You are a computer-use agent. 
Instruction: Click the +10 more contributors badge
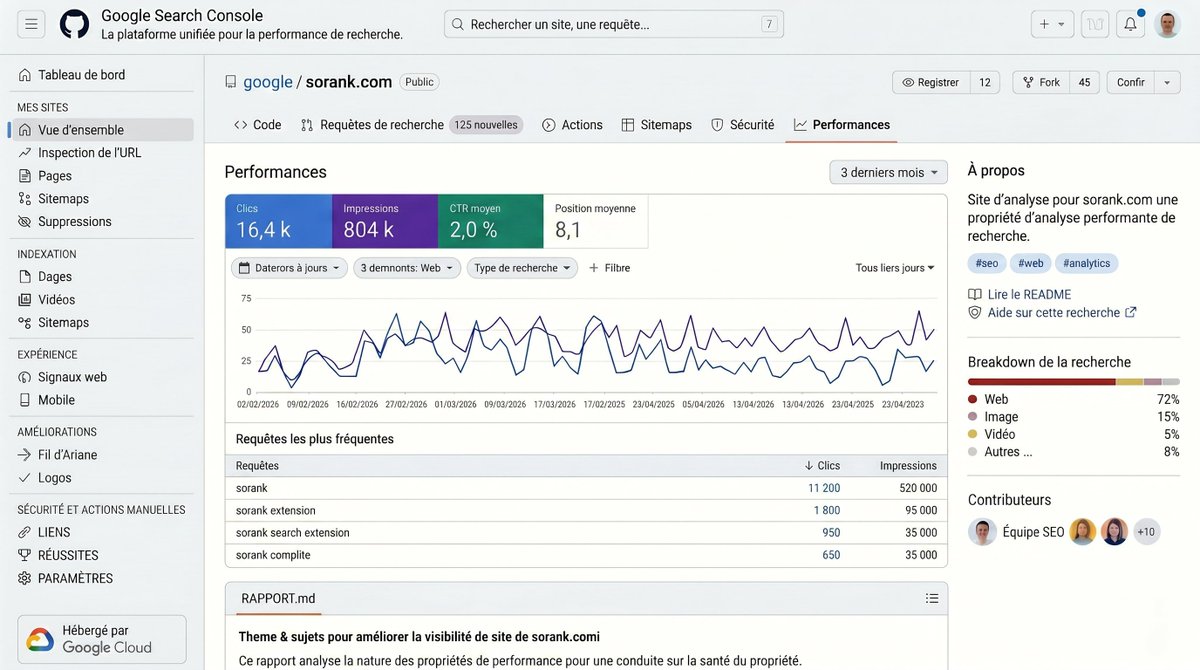[1146, 532]
